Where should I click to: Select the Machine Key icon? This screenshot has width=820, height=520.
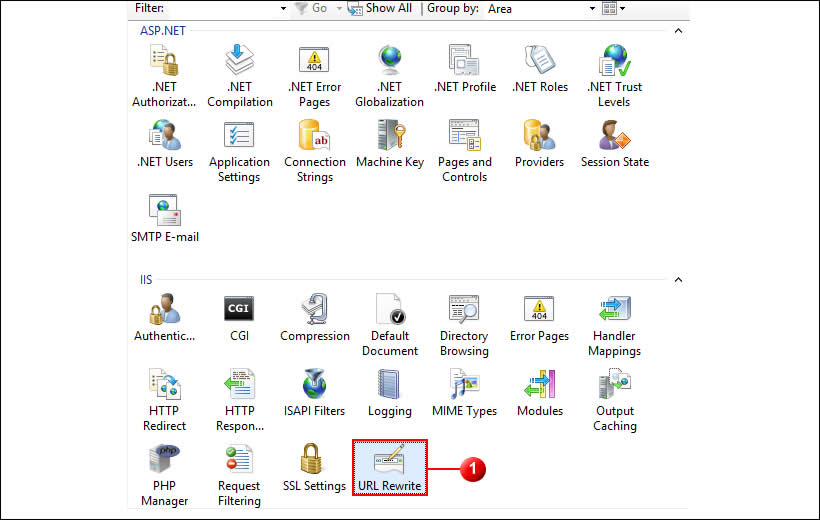pyautogui.click(x=390, y=143)
